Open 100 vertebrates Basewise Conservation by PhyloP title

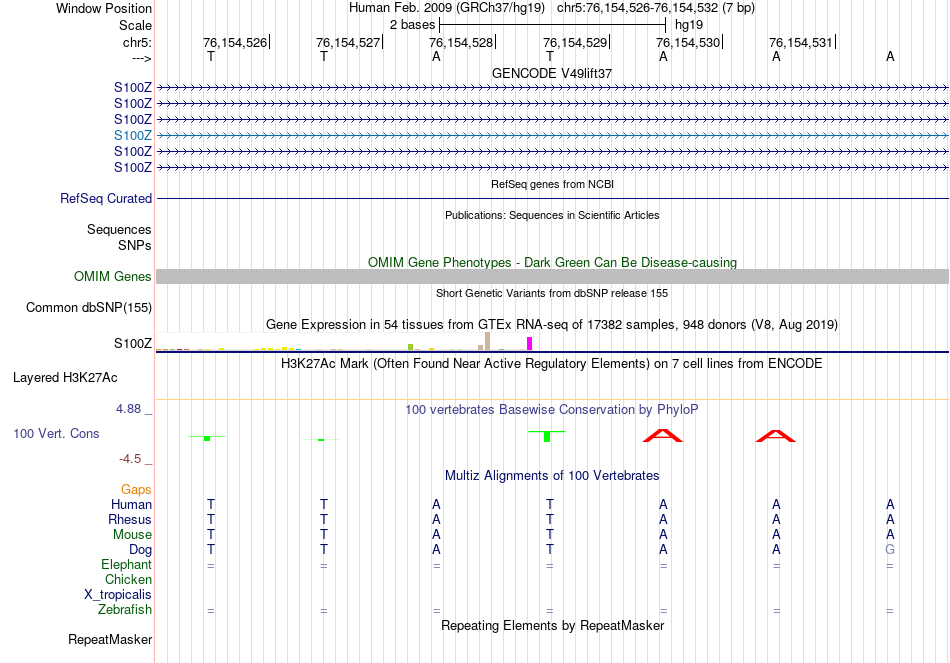(552, 410)
